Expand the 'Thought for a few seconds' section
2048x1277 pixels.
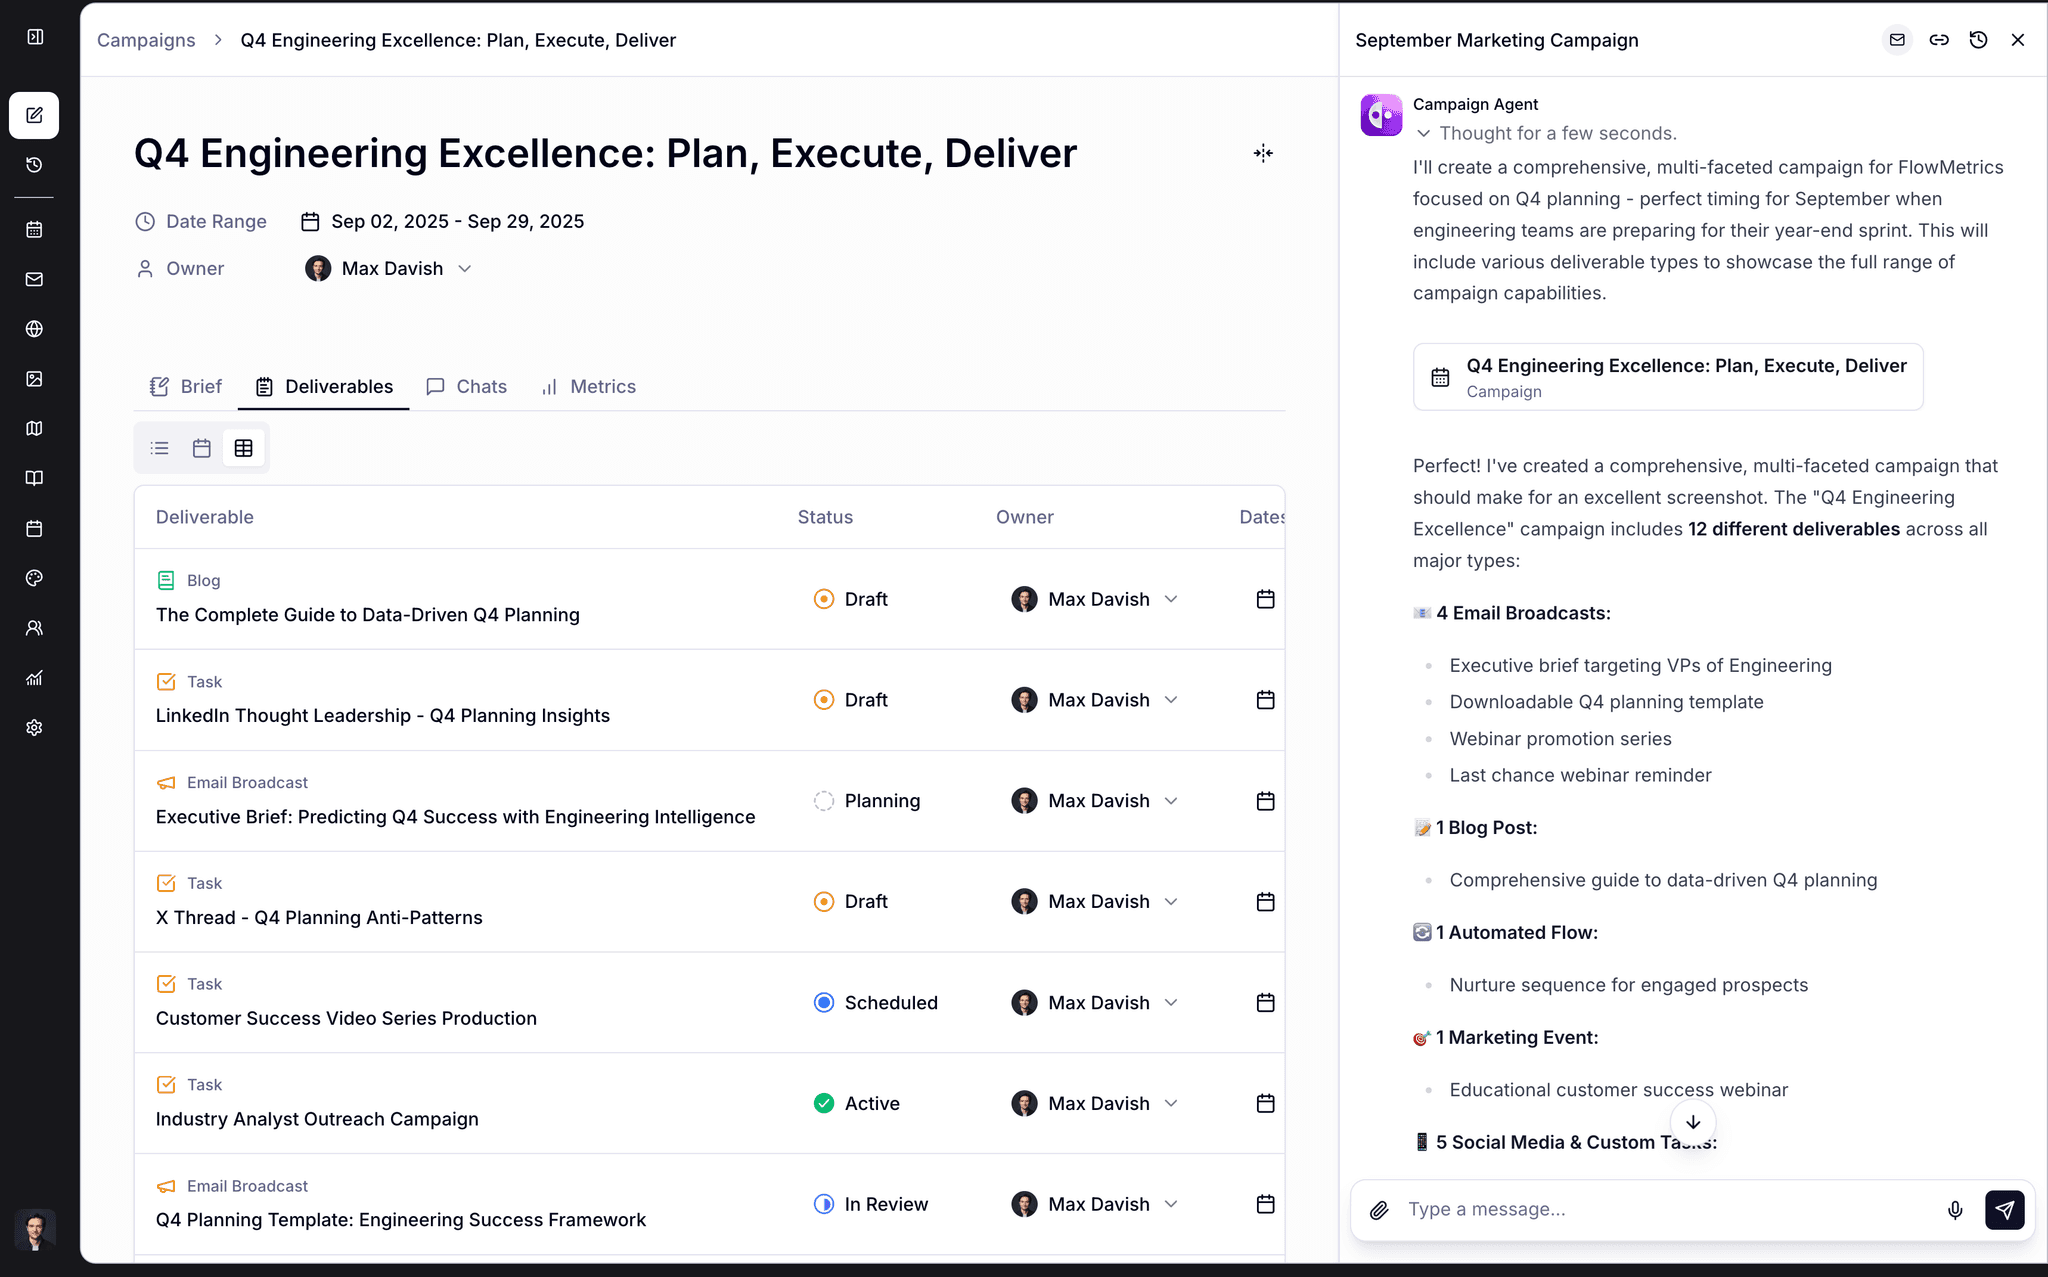click(1545, 133)
